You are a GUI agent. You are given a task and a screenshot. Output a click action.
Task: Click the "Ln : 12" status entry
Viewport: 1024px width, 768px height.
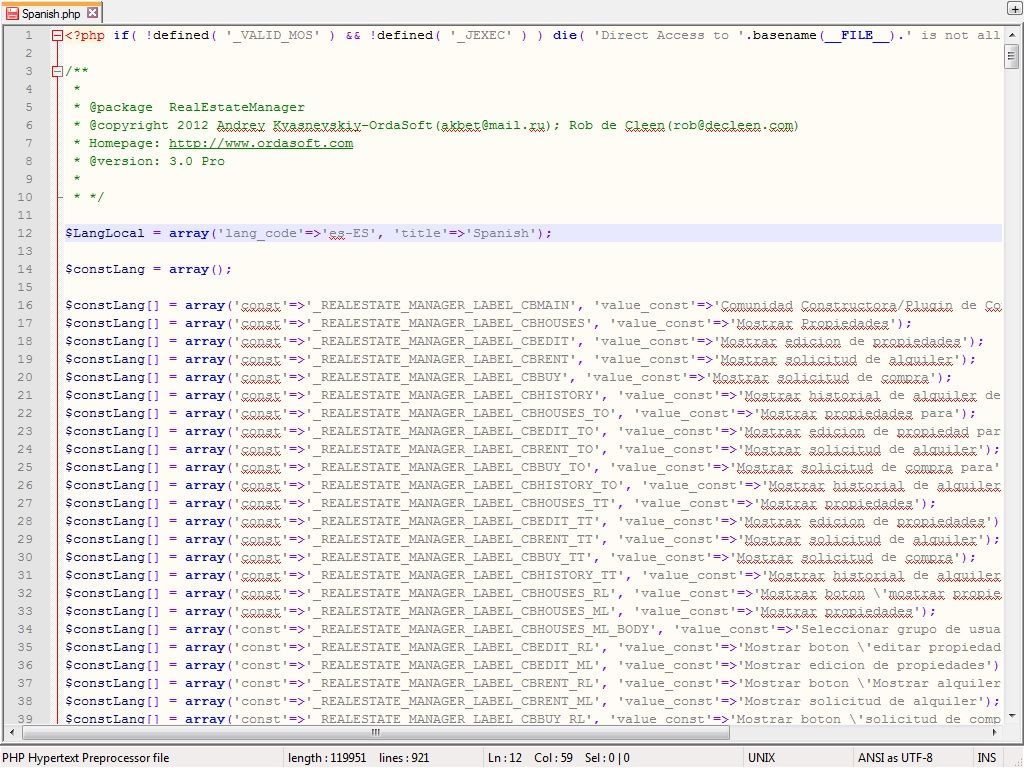(505, 758)
